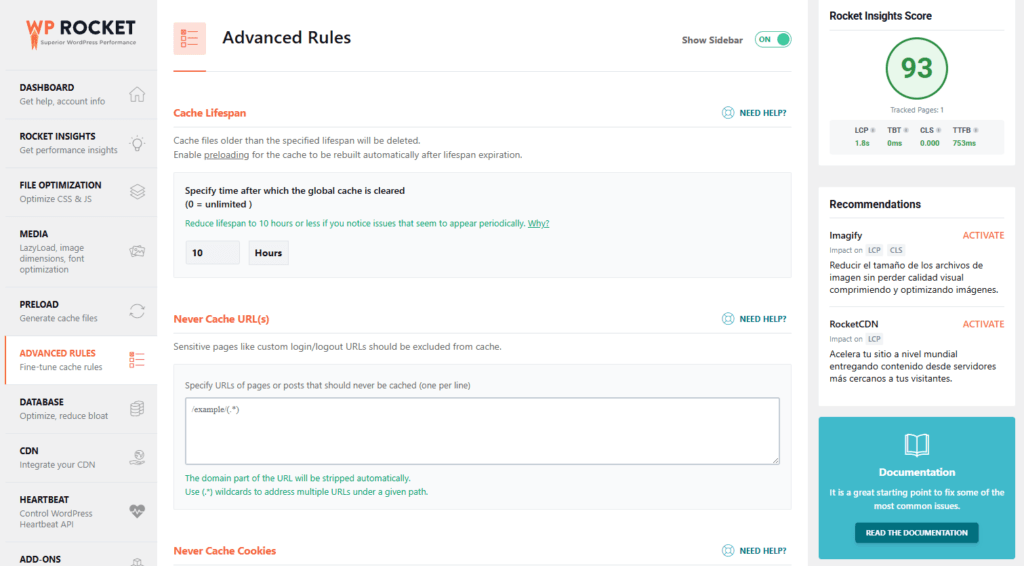
Task: Click the 0ms TBT value
Action: tap(894, 143)
